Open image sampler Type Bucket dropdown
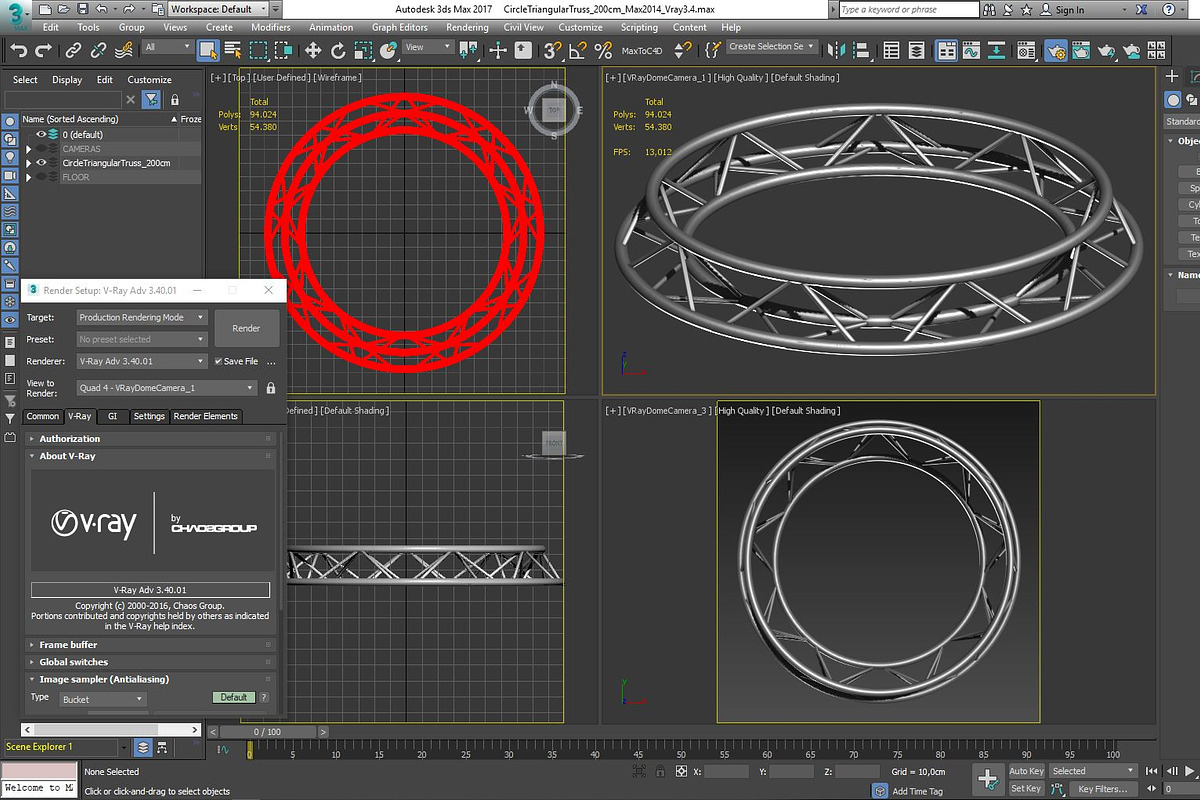Viewport: 1200px width, 800px height. pyautogui.click(x=103, y=699)
